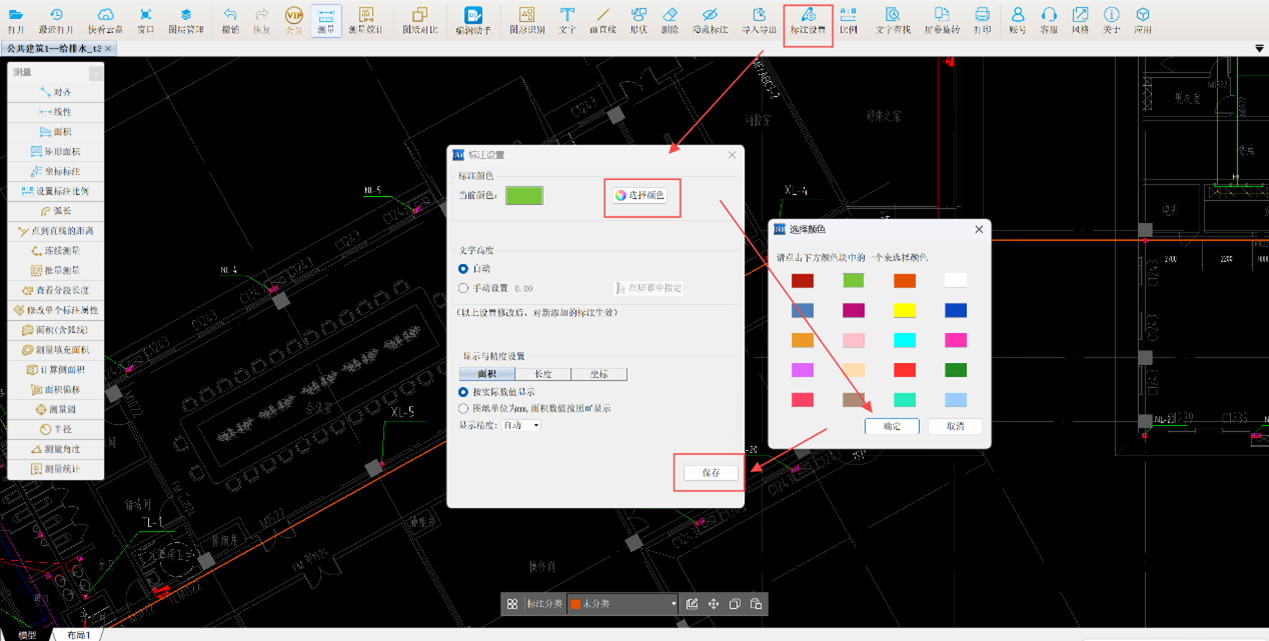The image size is (1269, 641).
Task: Select the 自动 text height radio option
Action: 463,269
